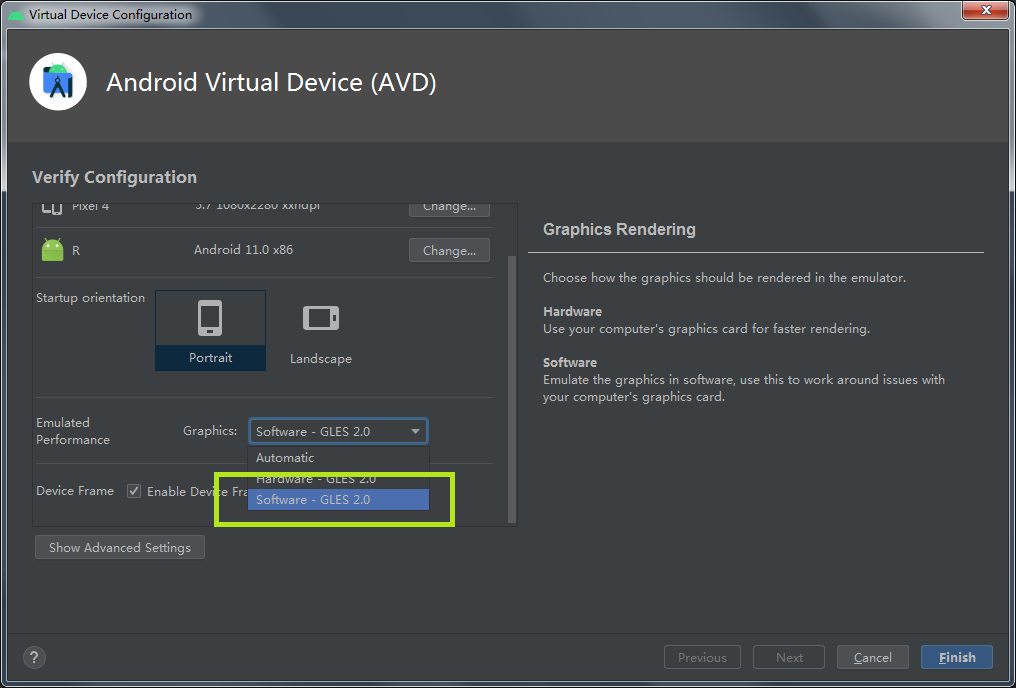
Task: Click the 'Startup orientation' label
Action: [91, 297]
